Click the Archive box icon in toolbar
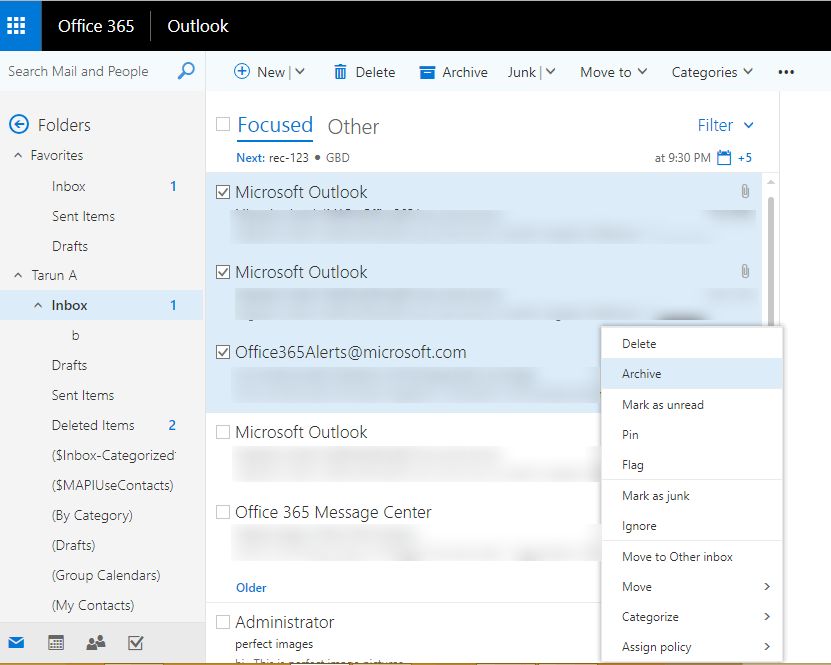 [x=428, y=72]
